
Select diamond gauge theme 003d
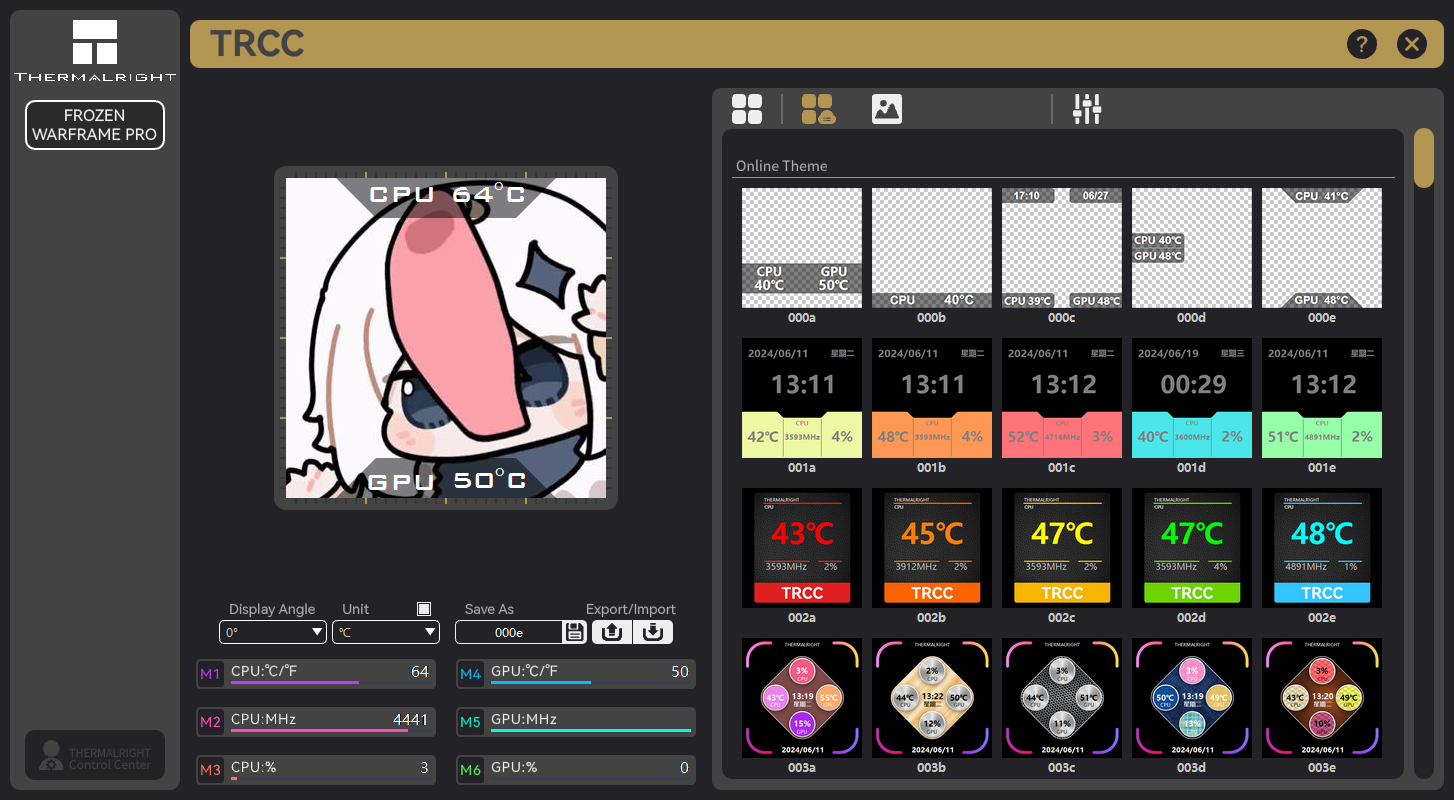1192,698
